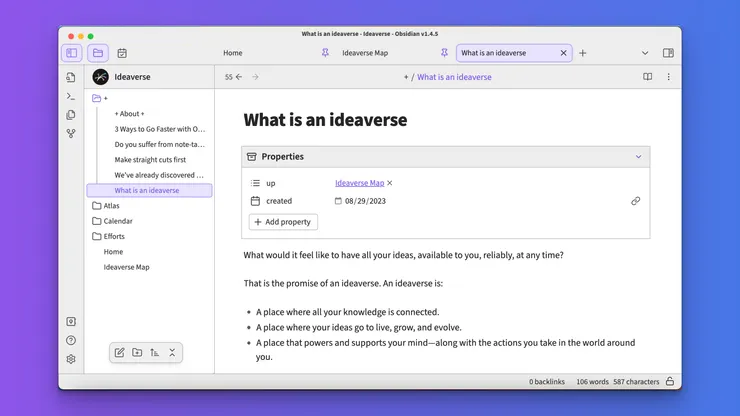740x416 pixels.
Task: Navigate forward with the right arrow
Action: [255, 77]
